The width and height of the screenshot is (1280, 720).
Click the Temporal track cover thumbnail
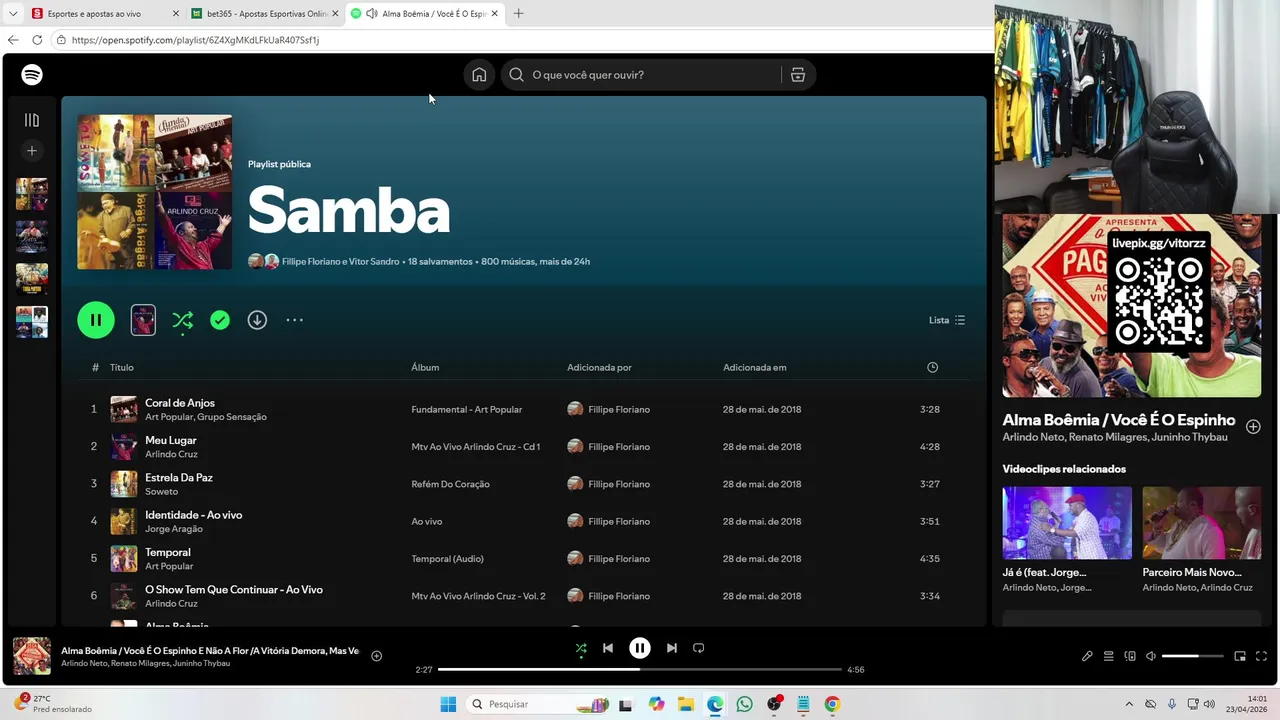[124, 558]
